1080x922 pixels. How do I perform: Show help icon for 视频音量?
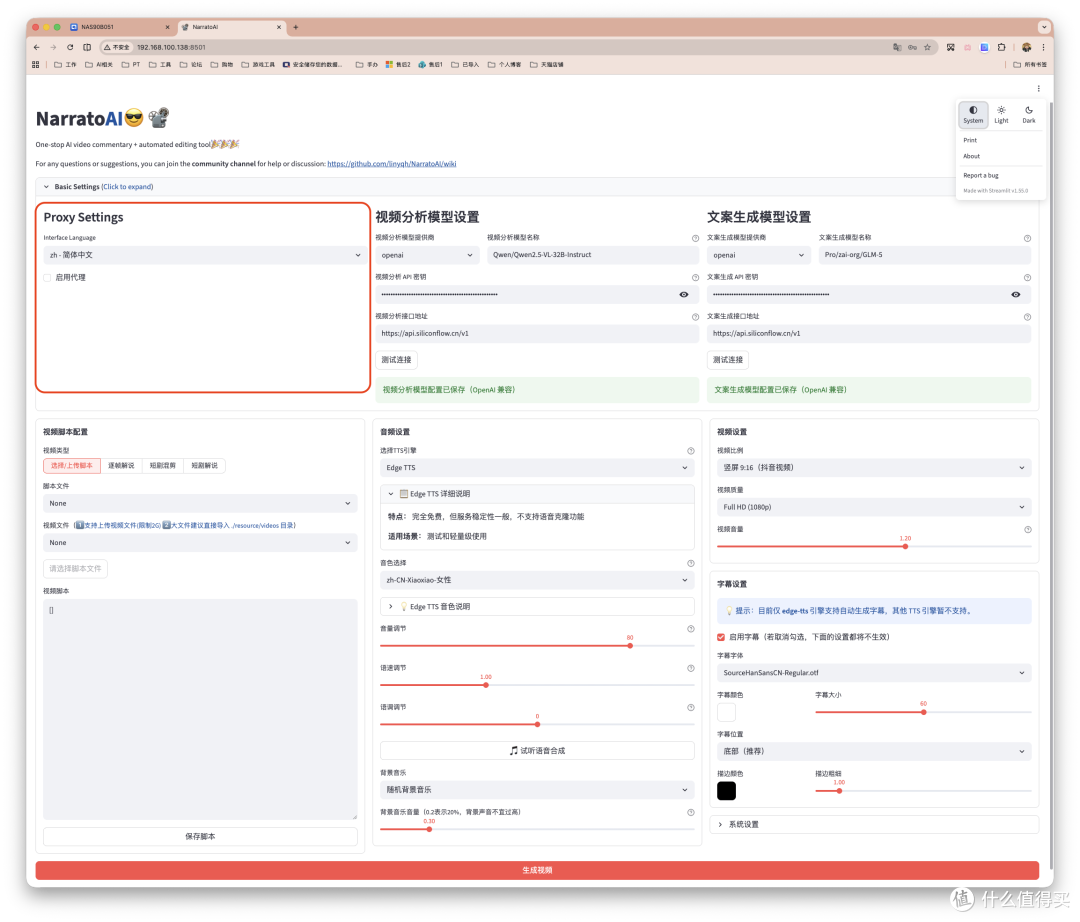coord(1027,530)
